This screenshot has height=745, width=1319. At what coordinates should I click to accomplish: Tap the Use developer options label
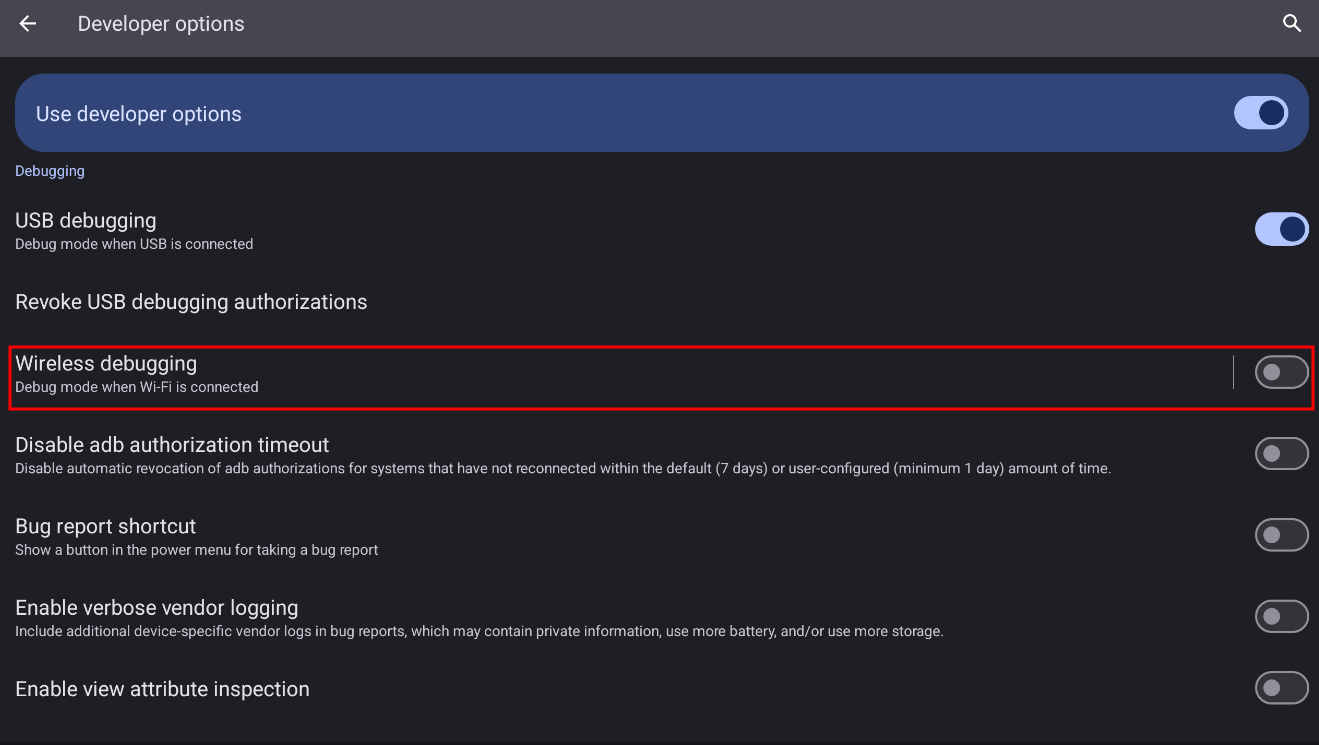point(139,114)
